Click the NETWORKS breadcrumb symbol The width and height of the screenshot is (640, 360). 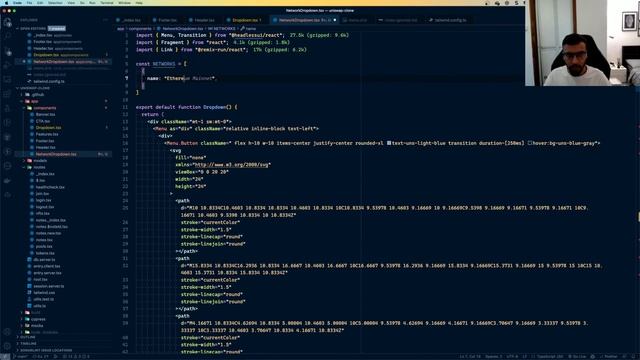(x=222, y=29)
